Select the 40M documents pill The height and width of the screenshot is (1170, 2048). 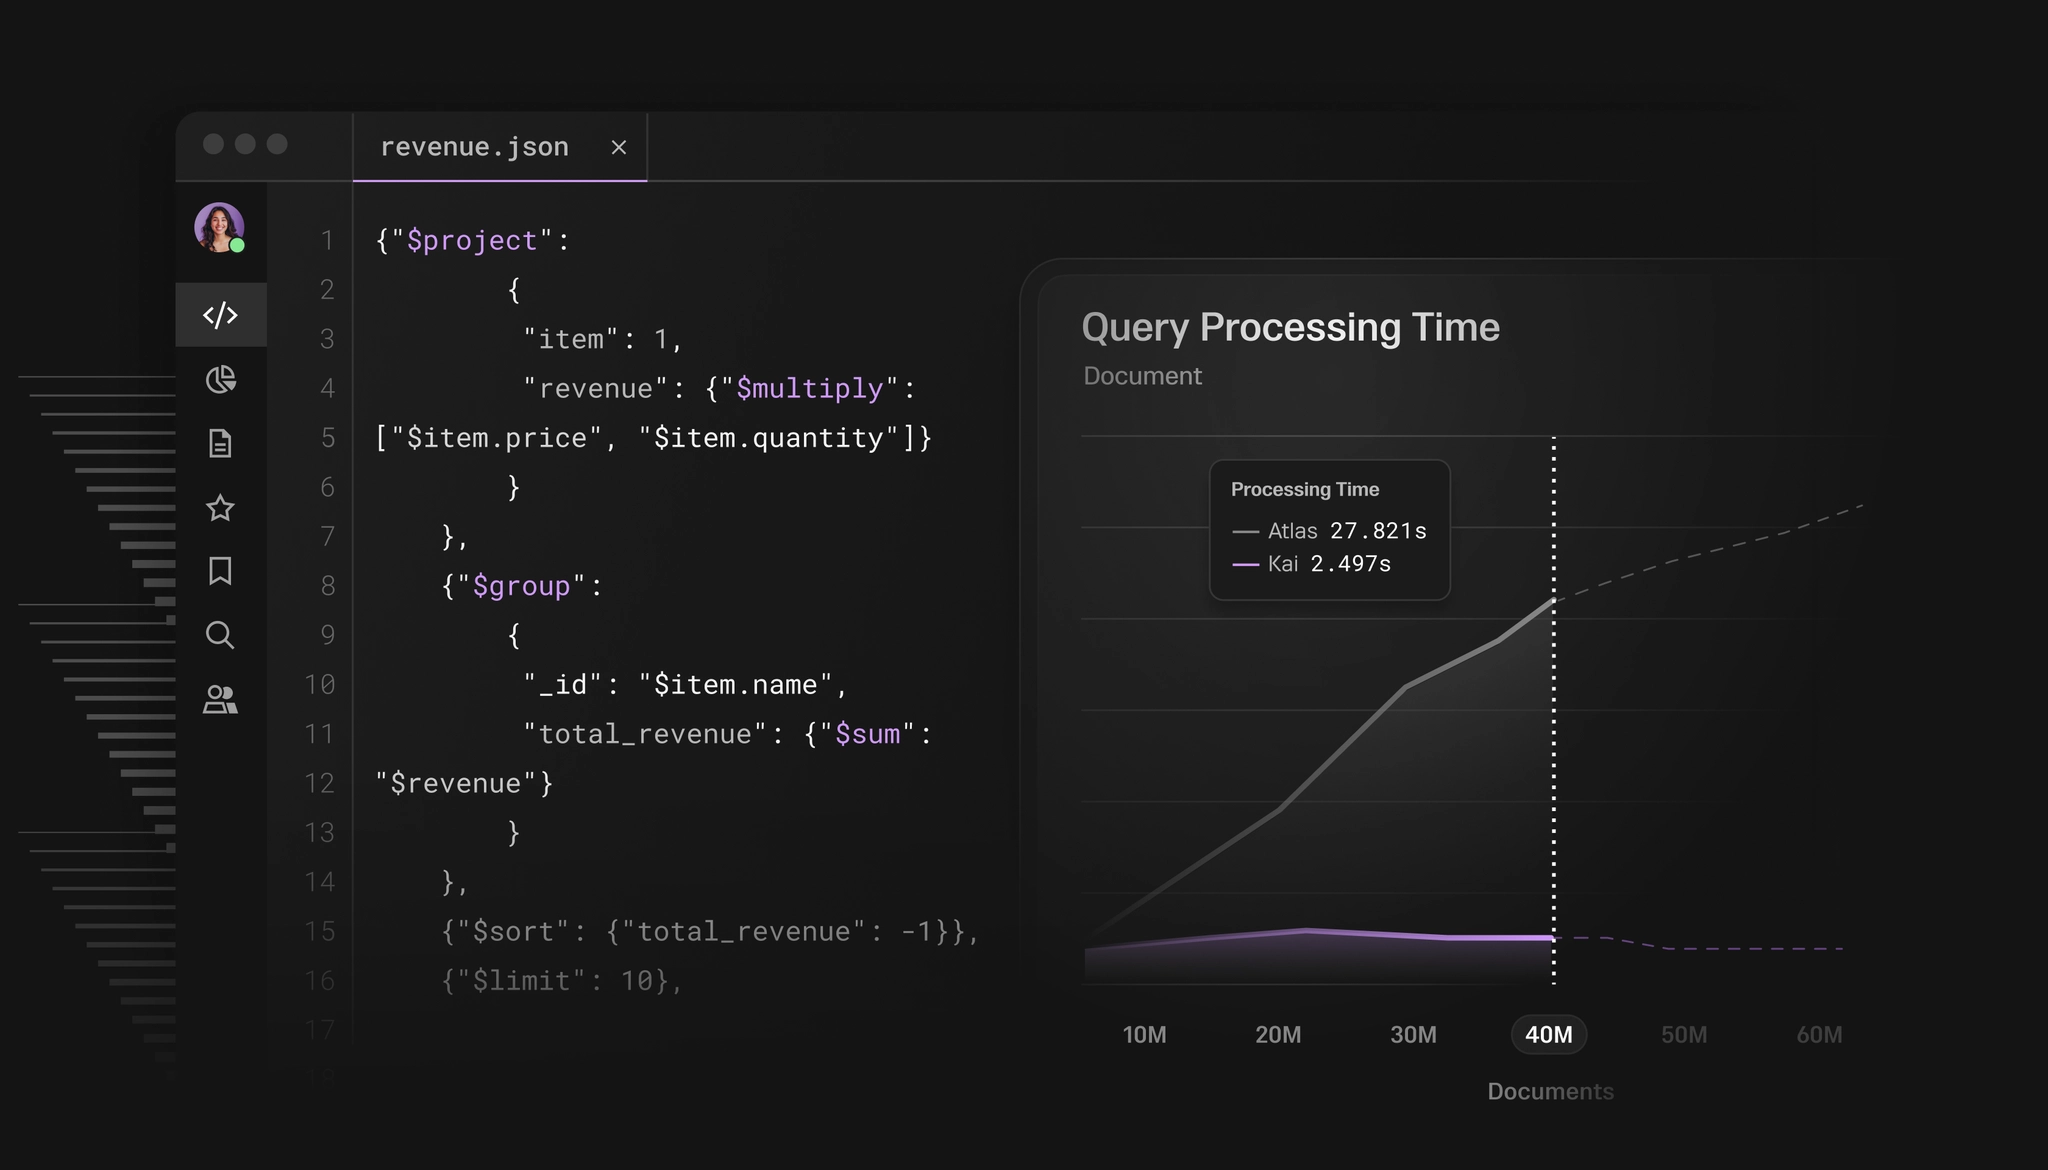click(1549, 1035)
